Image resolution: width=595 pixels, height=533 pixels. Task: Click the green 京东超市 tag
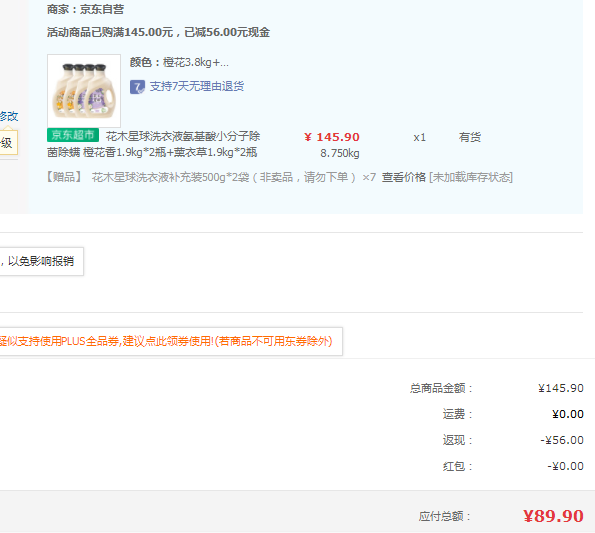coord(73,135)
